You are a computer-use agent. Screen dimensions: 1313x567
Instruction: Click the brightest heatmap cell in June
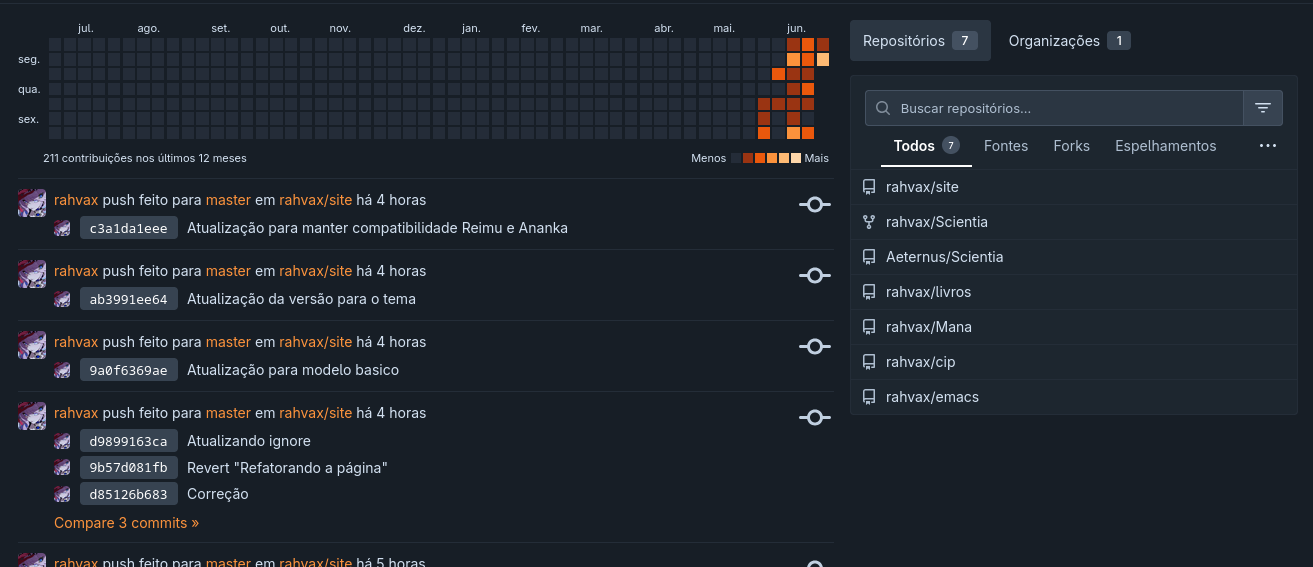(x=823, y=60)
